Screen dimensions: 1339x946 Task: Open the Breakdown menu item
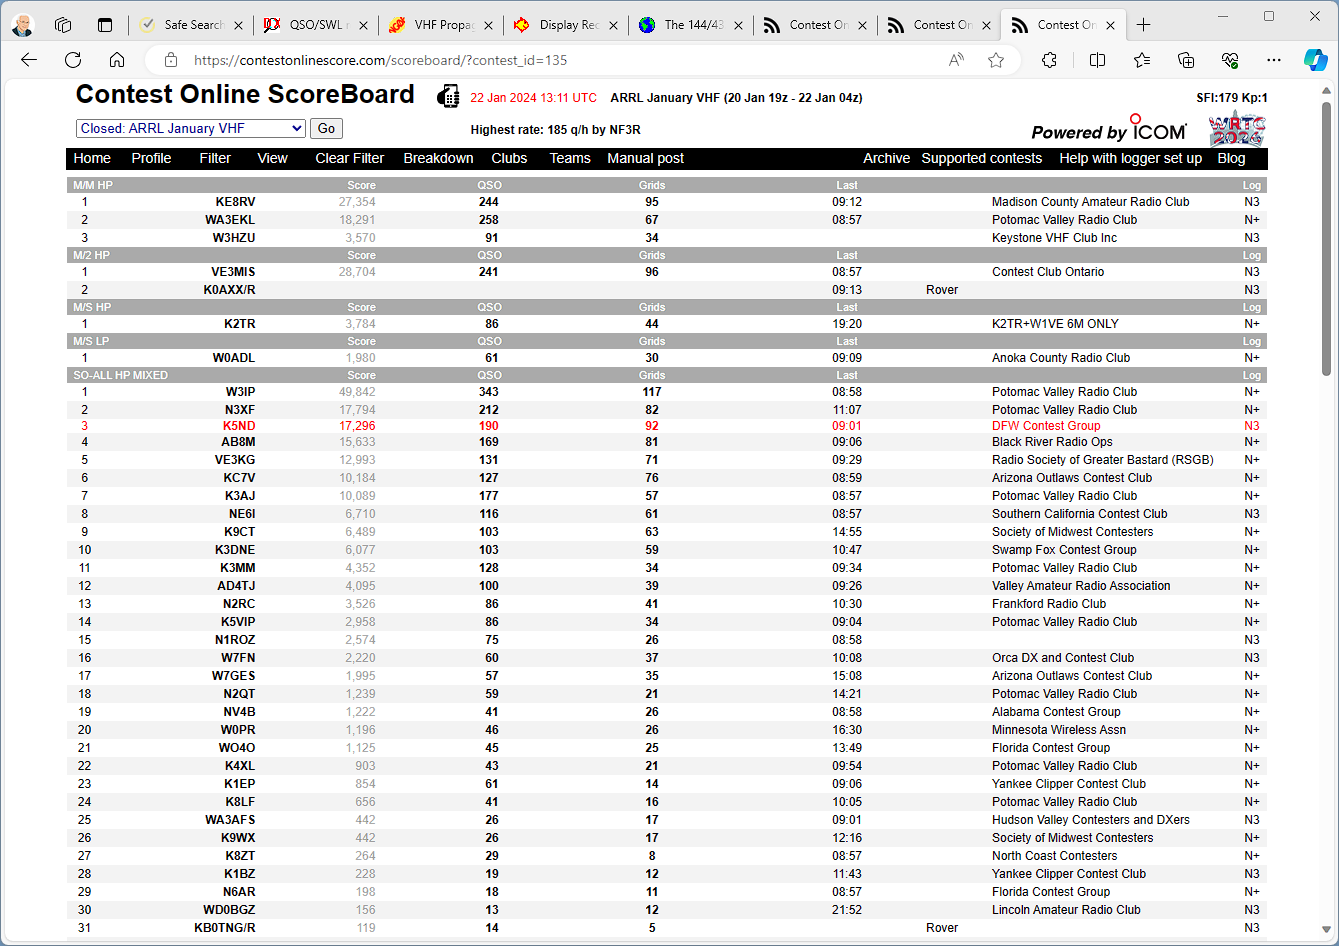point(438,158)
